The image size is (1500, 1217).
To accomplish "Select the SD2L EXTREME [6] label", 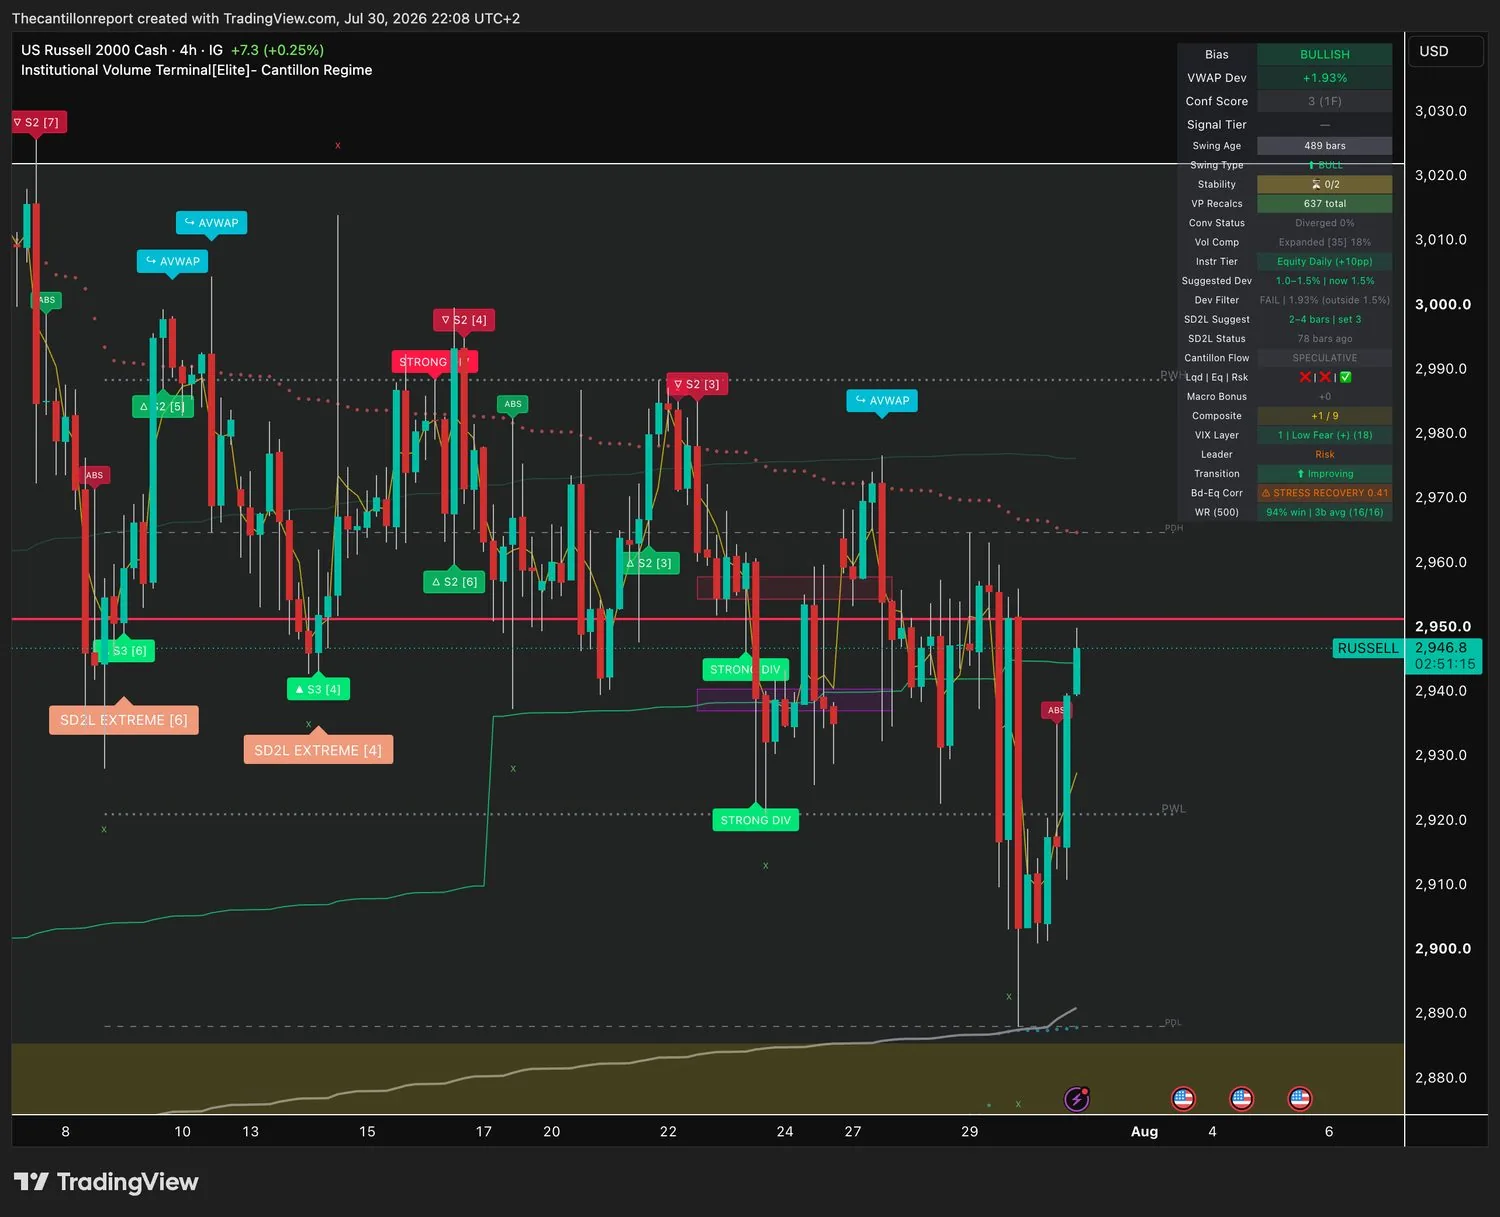I will point(124,720).
